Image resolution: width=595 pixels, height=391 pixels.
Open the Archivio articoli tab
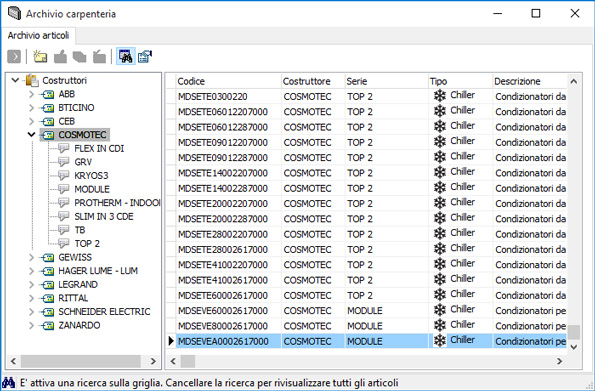click(38, 36)
